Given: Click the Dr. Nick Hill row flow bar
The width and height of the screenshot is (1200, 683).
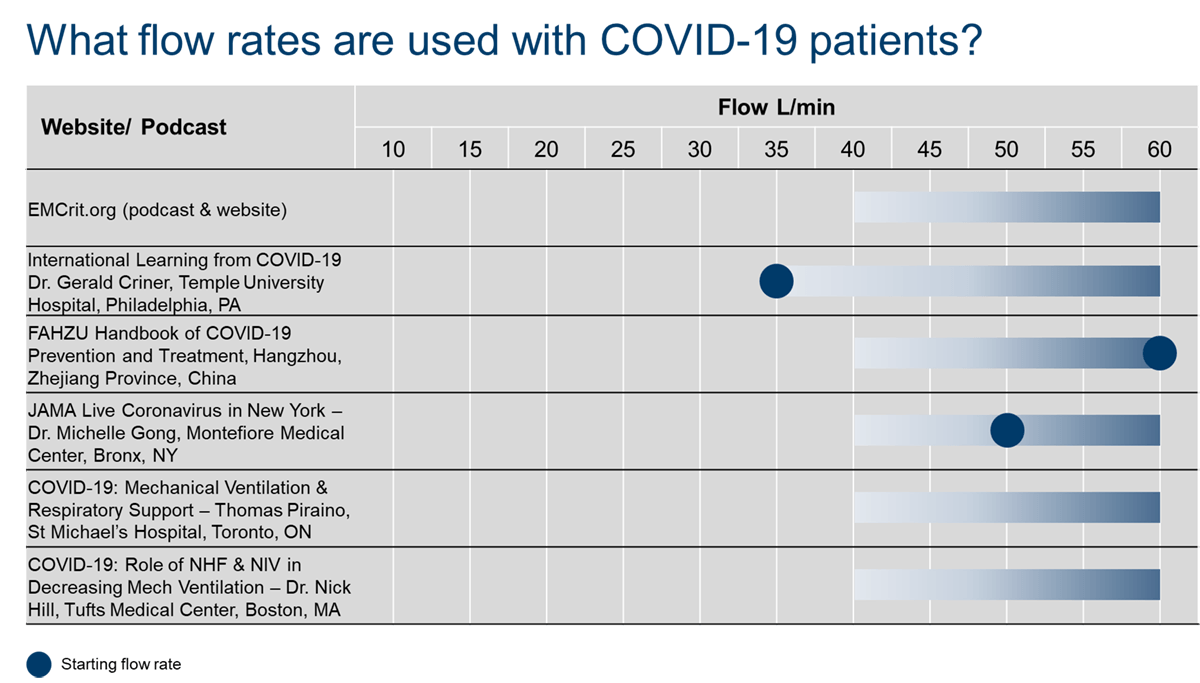Looking at the screenshot, I should (1006, 584).
